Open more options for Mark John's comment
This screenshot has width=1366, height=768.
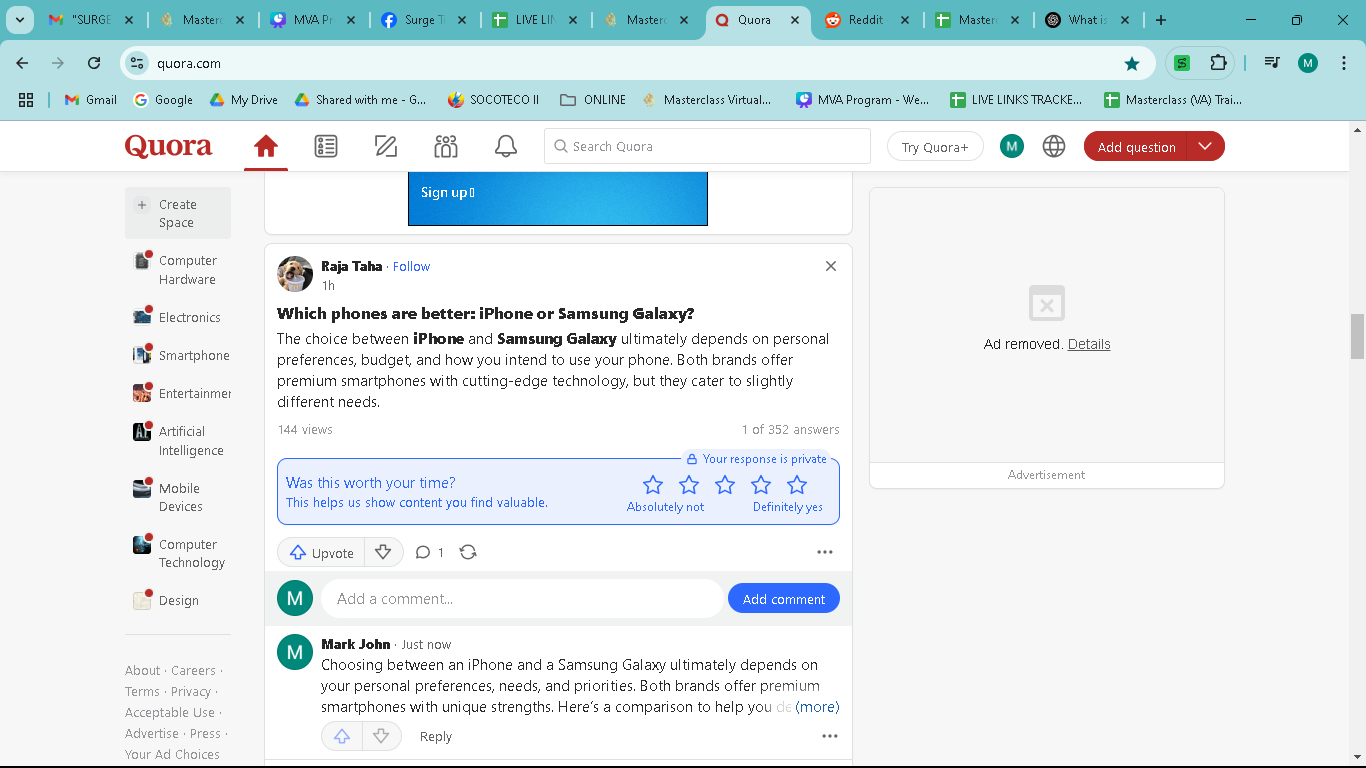point(830,736)
